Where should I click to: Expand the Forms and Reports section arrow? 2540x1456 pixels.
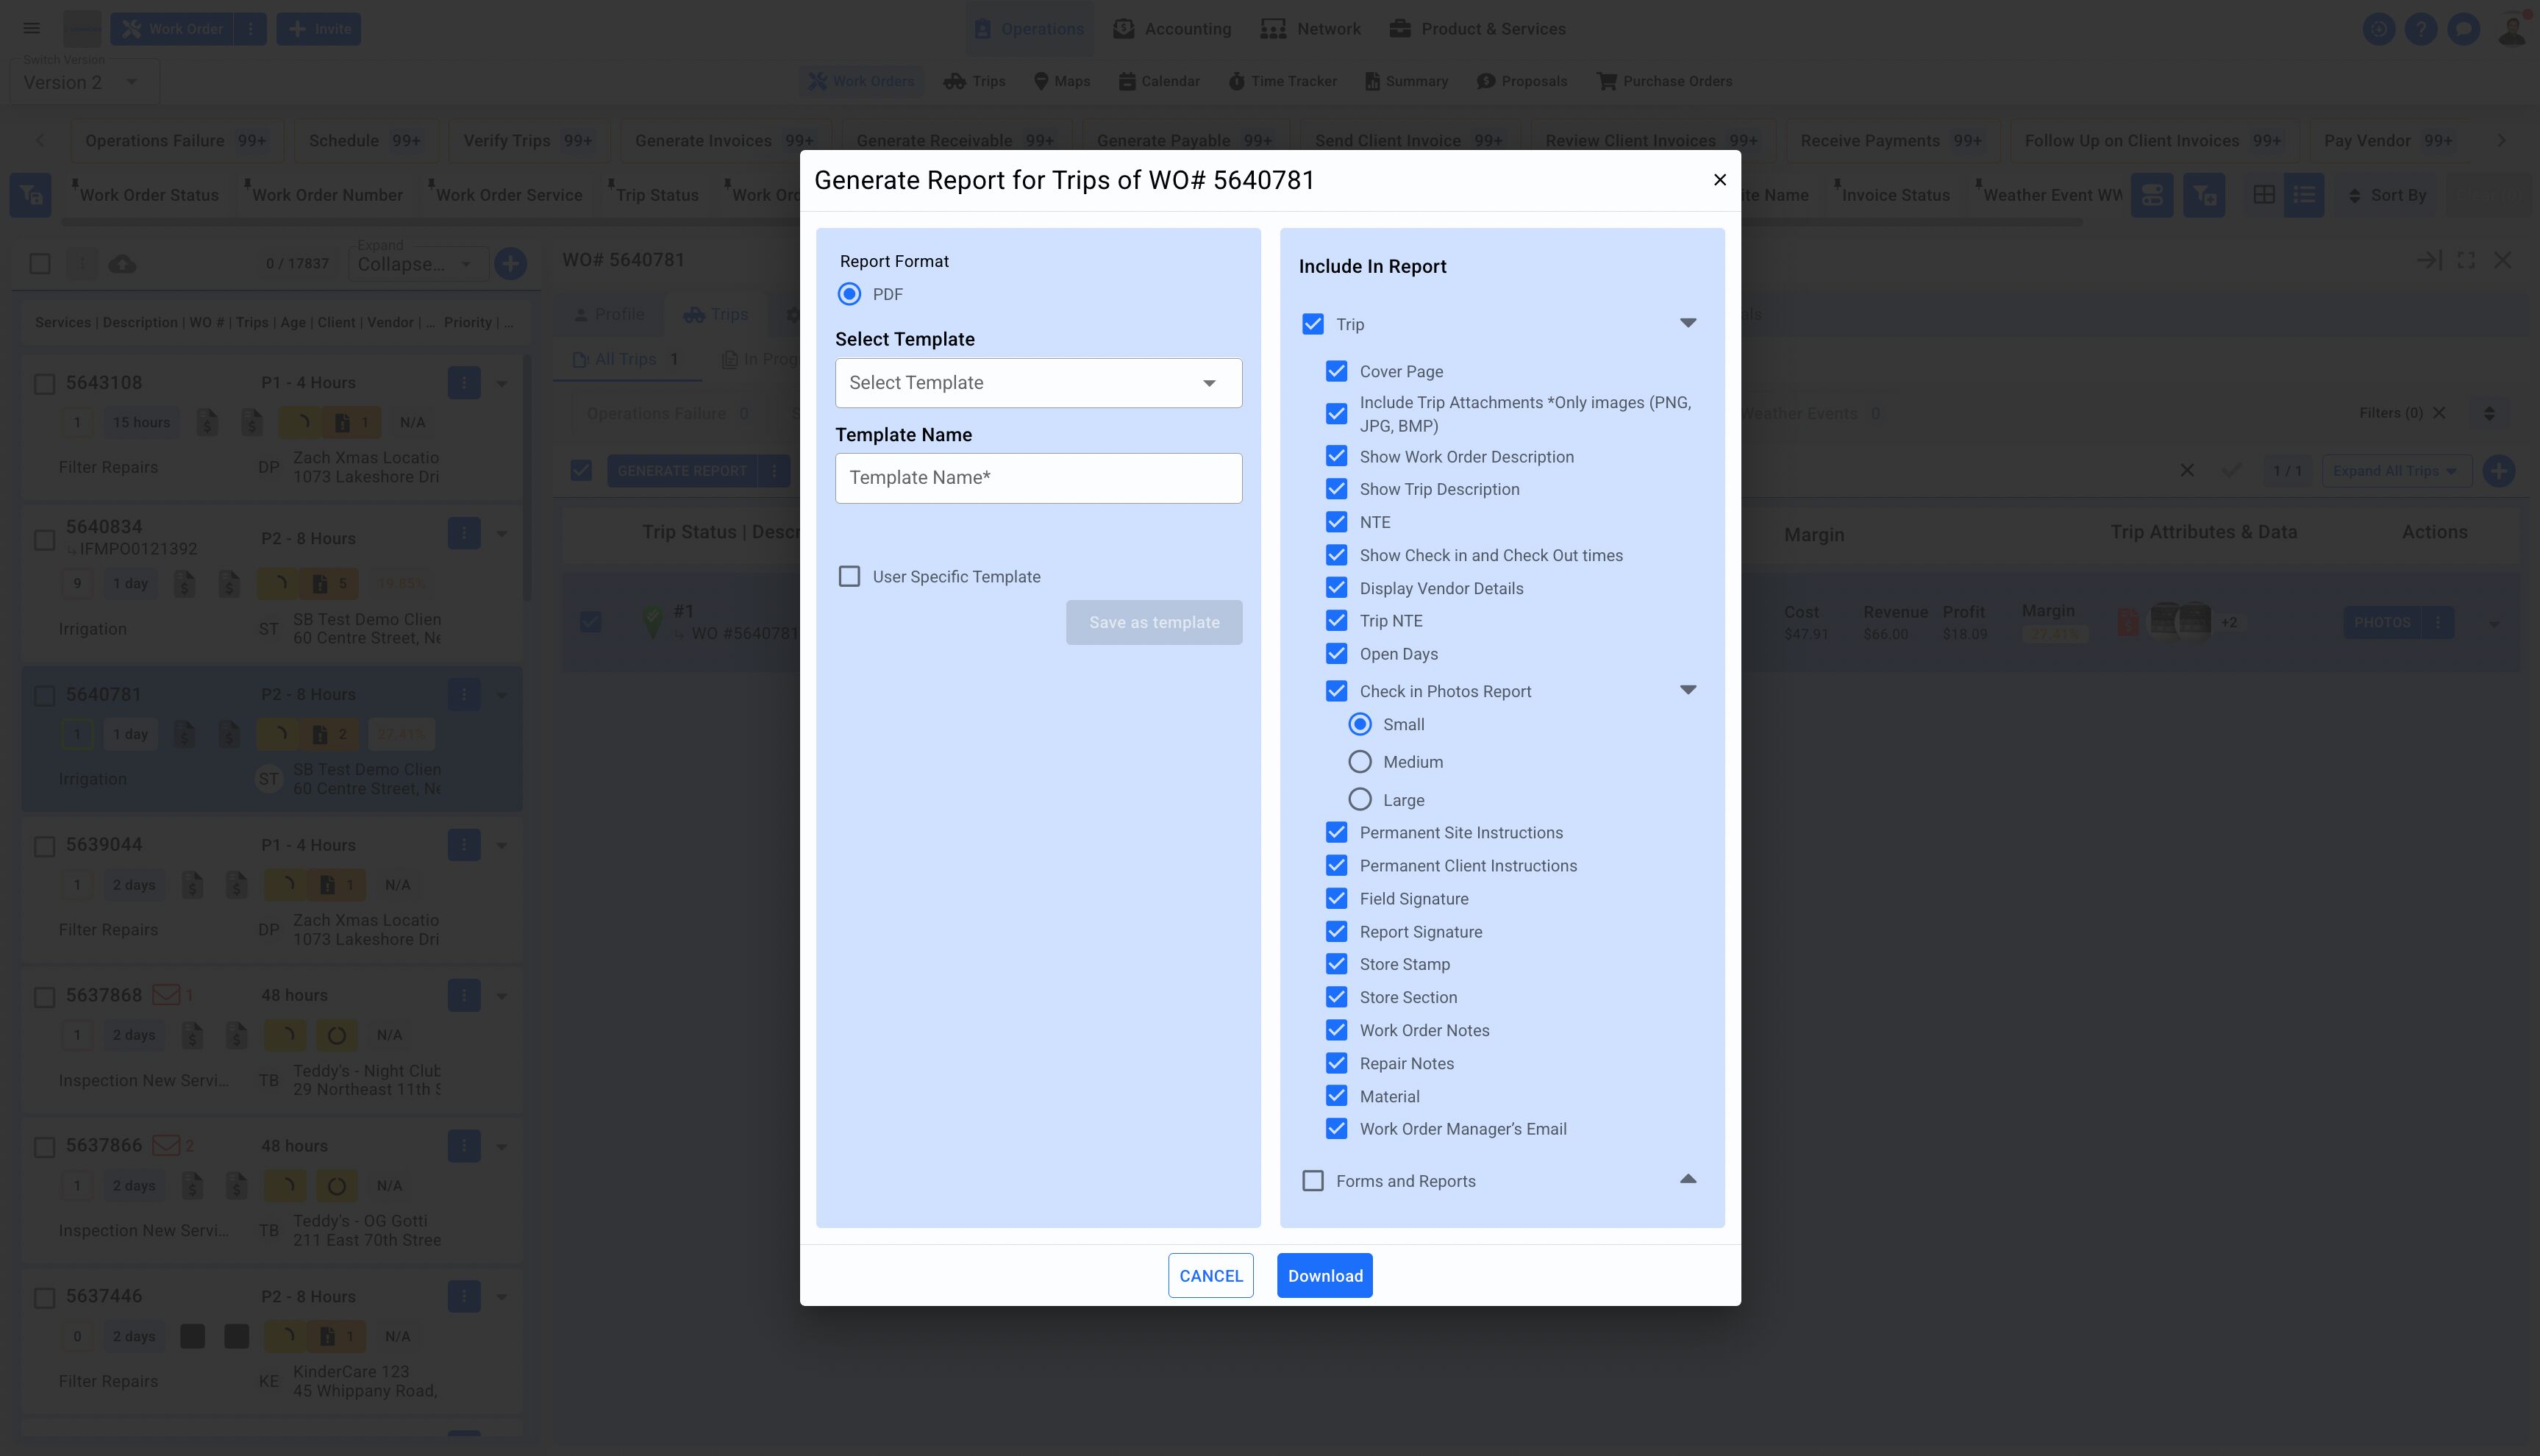1688,1180
